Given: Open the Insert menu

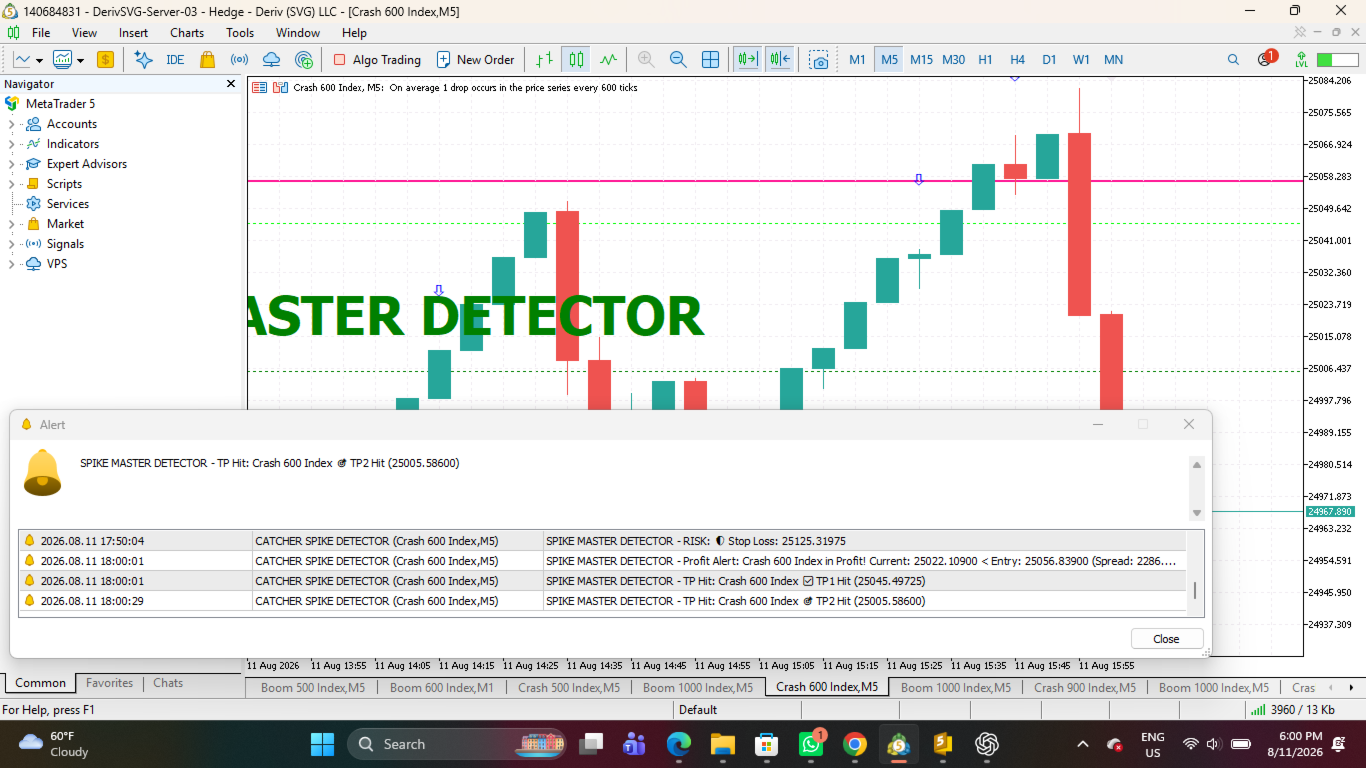Looking at the screenshot, I should [133, 33].
